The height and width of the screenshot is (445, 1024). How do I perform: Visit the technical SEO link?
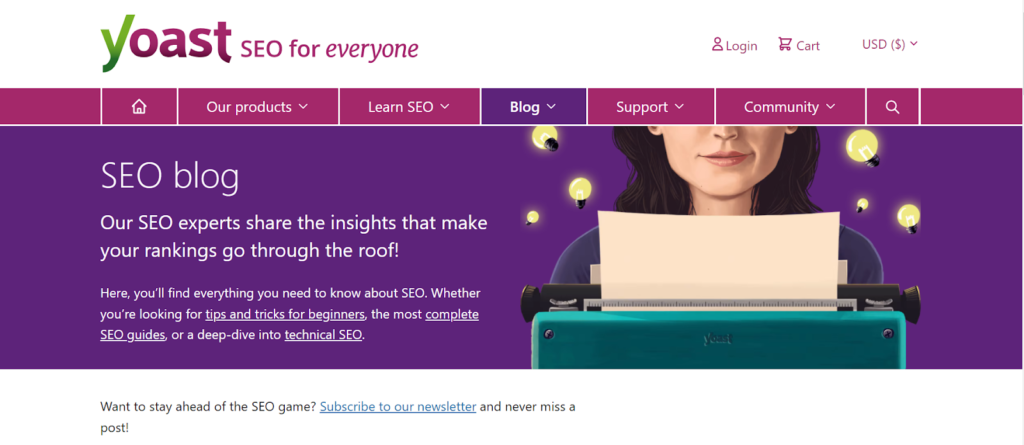pos(323,335)
